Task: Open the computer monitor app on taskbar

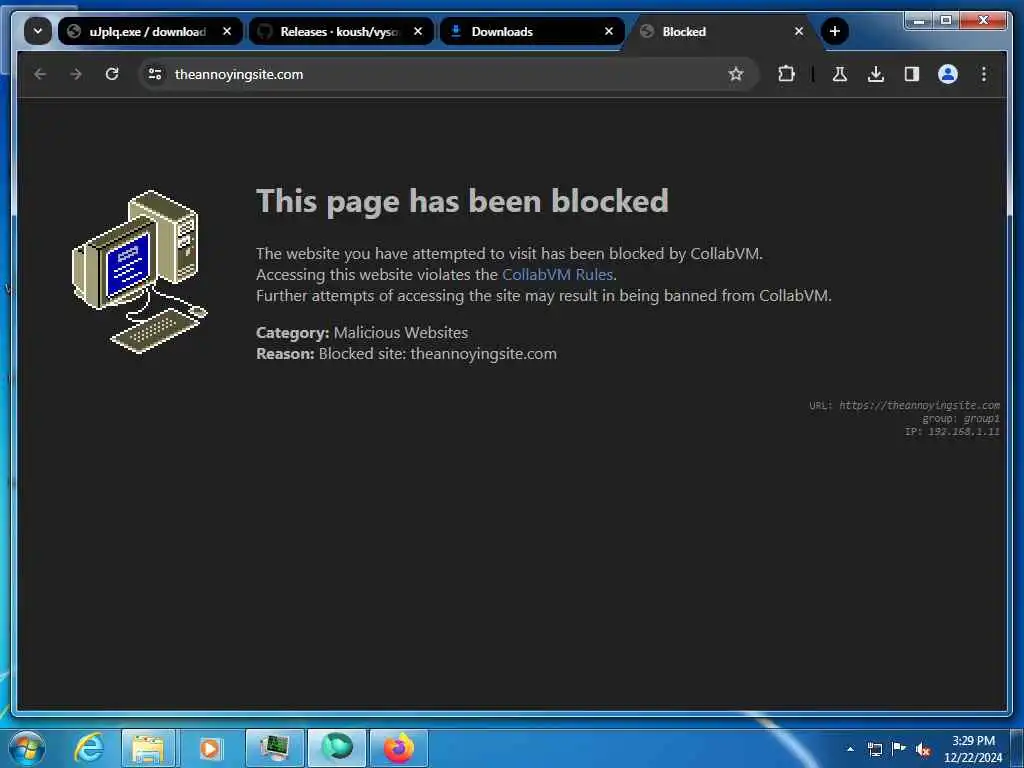Action: click(x=275, y=748)
